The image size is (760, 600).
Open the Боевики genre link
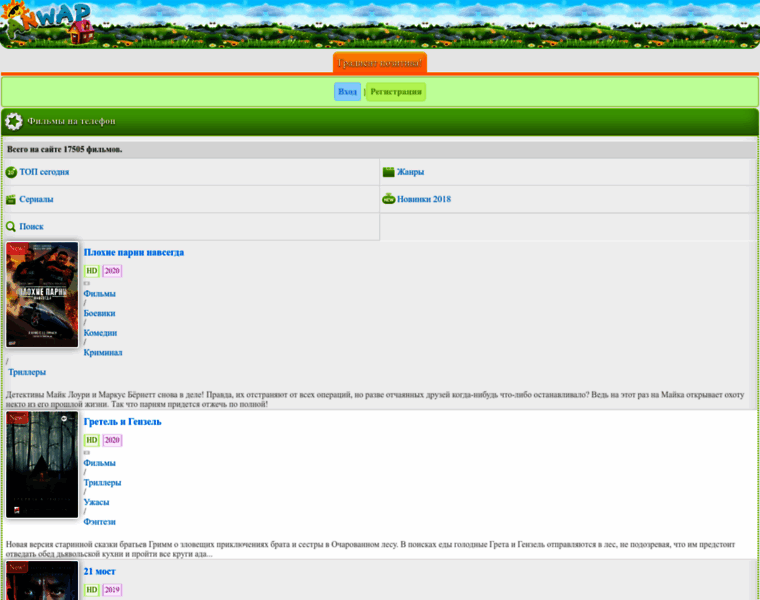(x=99, y=313)
